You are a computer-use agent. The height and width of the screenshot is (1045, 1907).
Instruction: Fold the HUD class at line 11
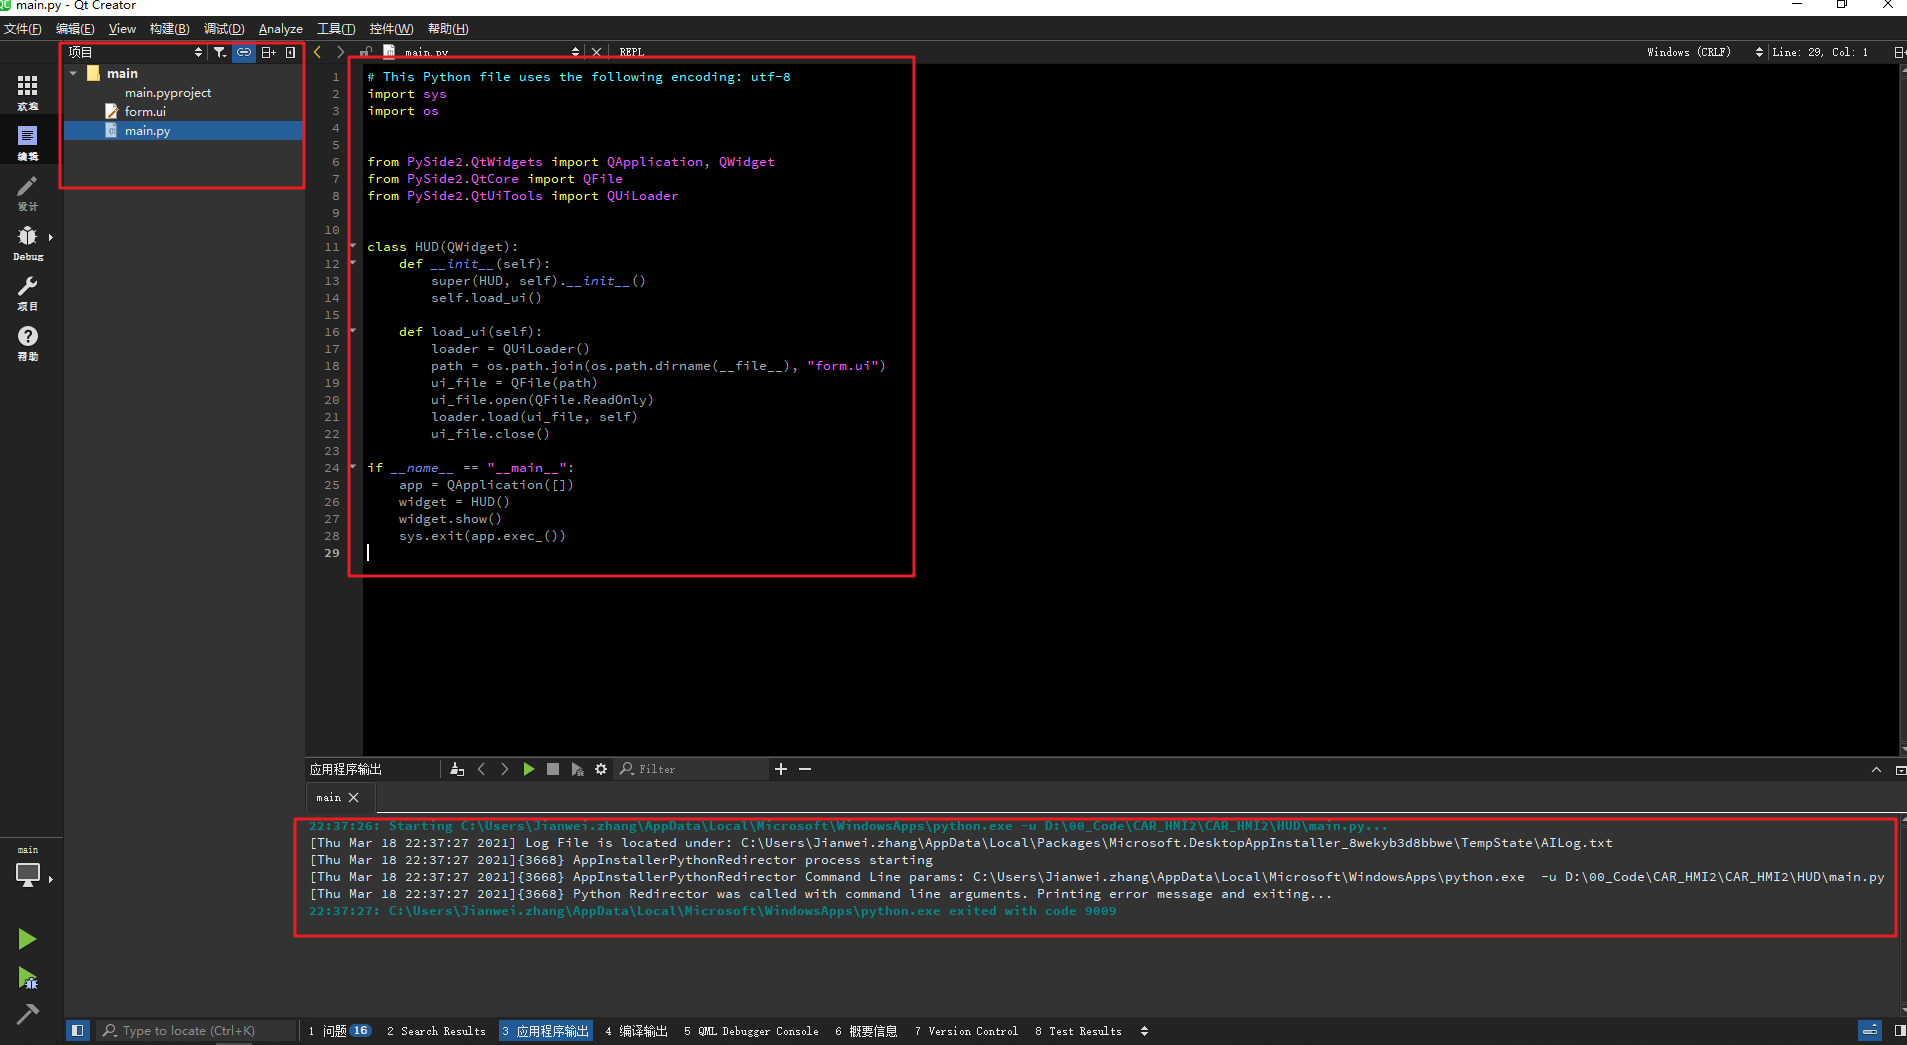(353, 246)
